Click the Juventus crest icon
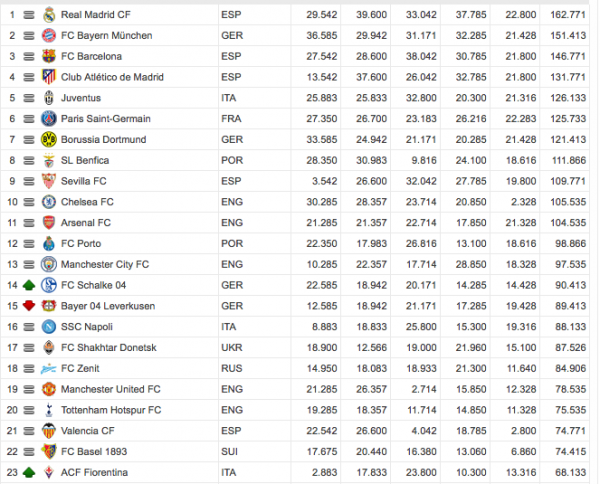This screenshot has width=600, height=484. tap(48, 98)
